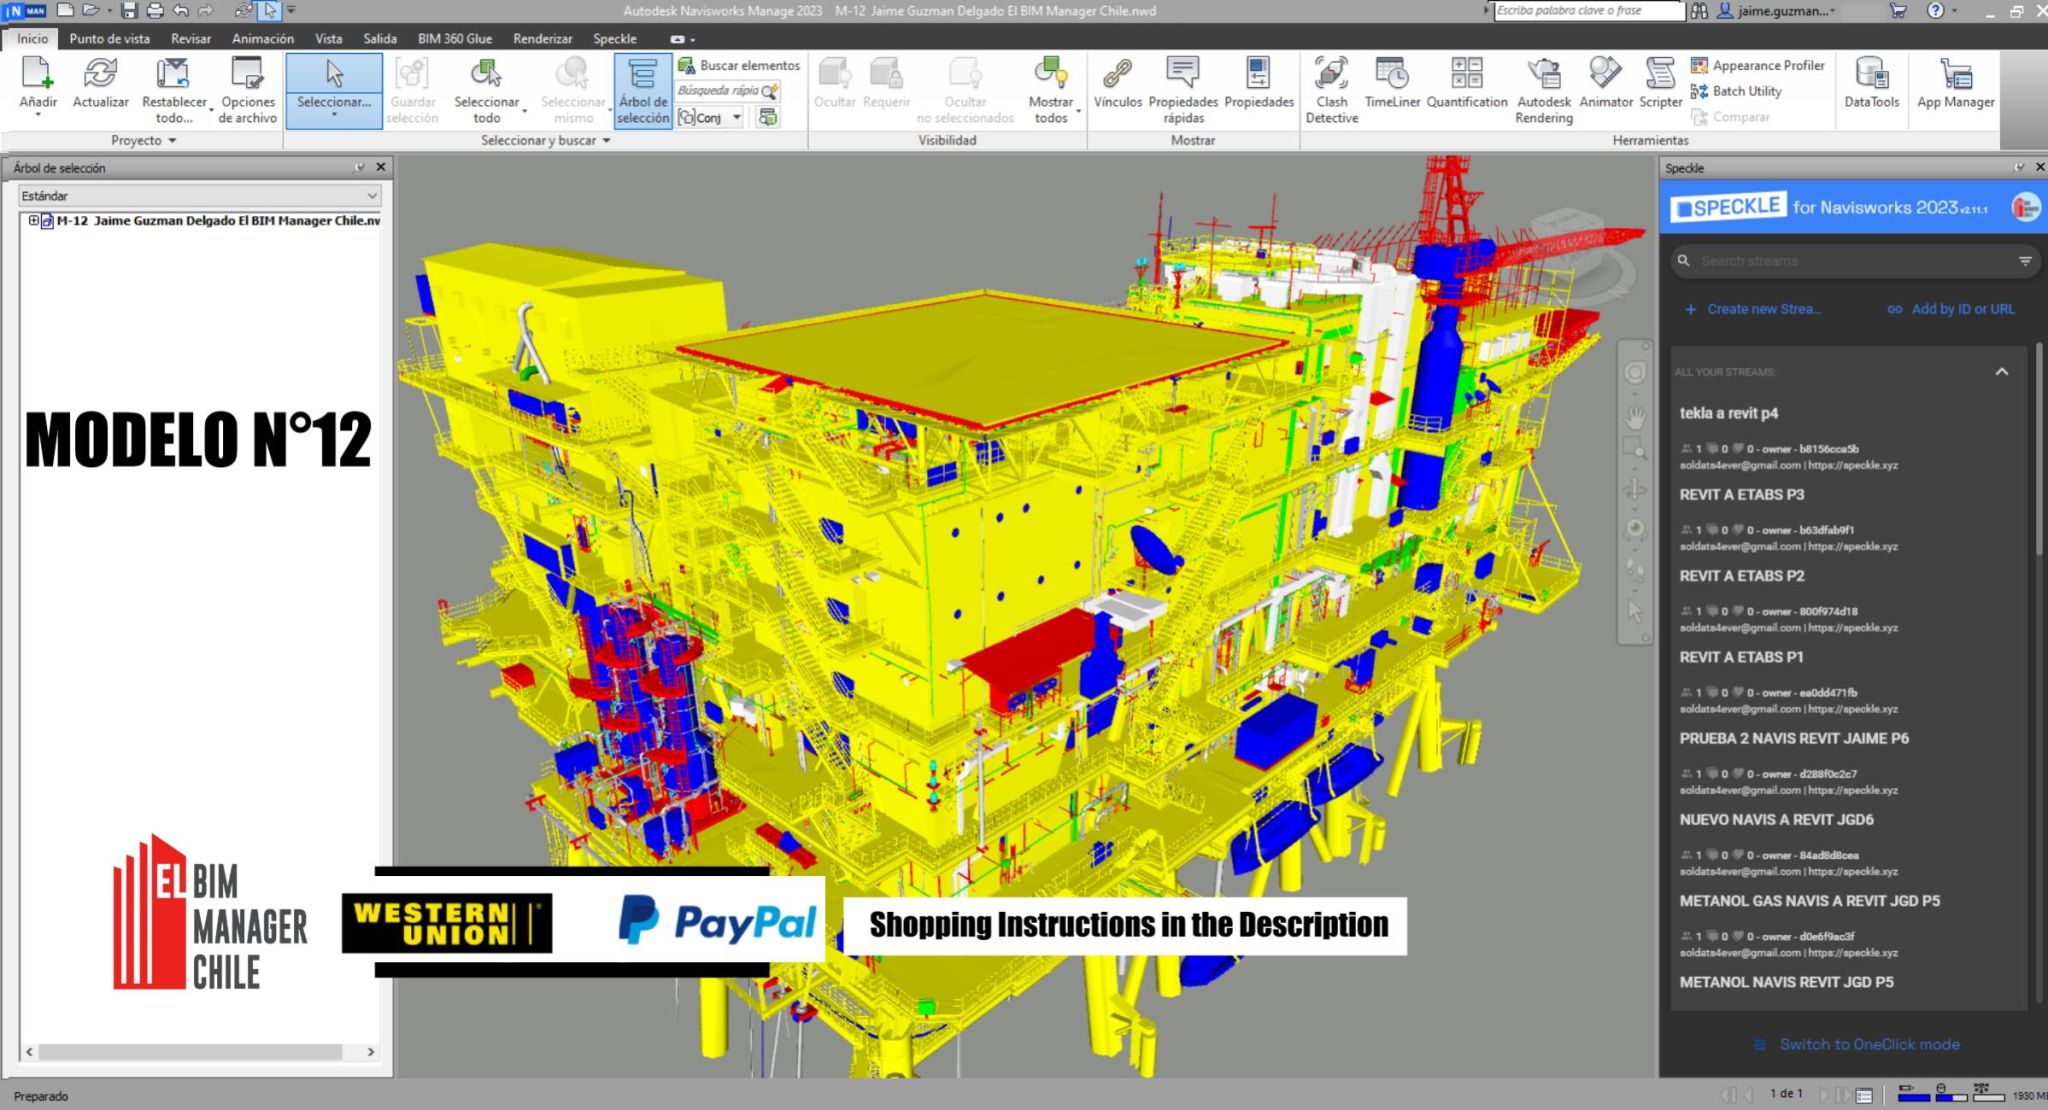
Task: Open Clash Detective
Action: (x=1332, y=88)
